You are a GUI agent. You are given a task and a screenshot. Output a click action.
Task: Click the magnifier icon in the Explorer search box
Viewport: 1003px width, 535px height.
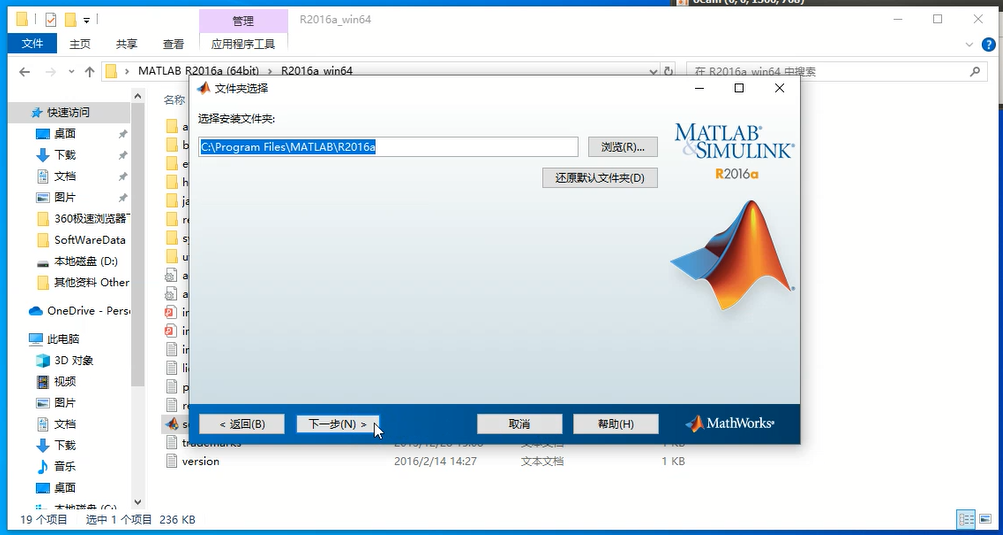coord(975,71)
